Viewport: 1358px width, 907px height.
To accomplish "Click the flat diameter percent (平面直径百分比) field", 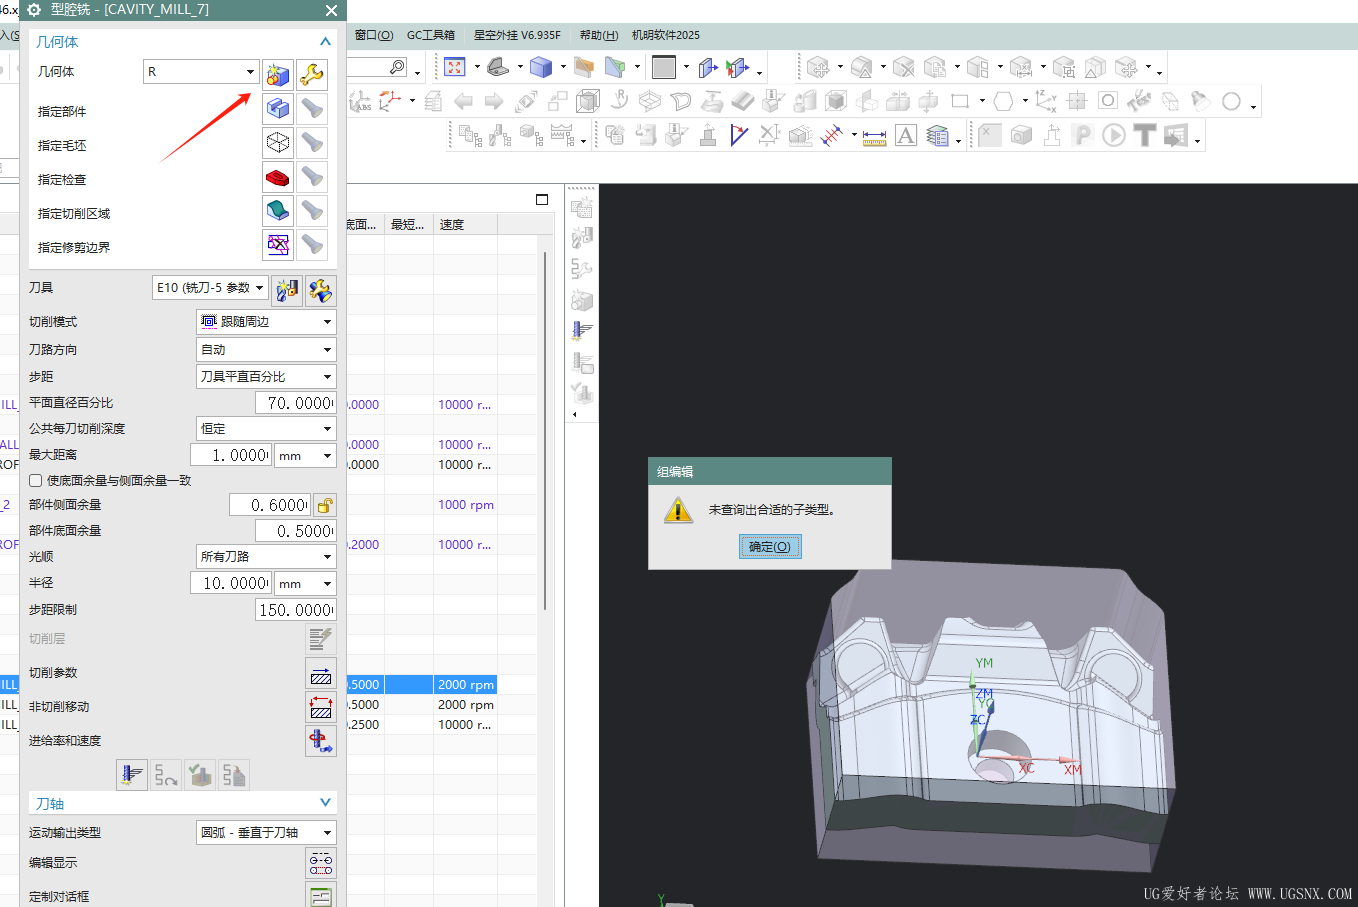I will 296,403.
